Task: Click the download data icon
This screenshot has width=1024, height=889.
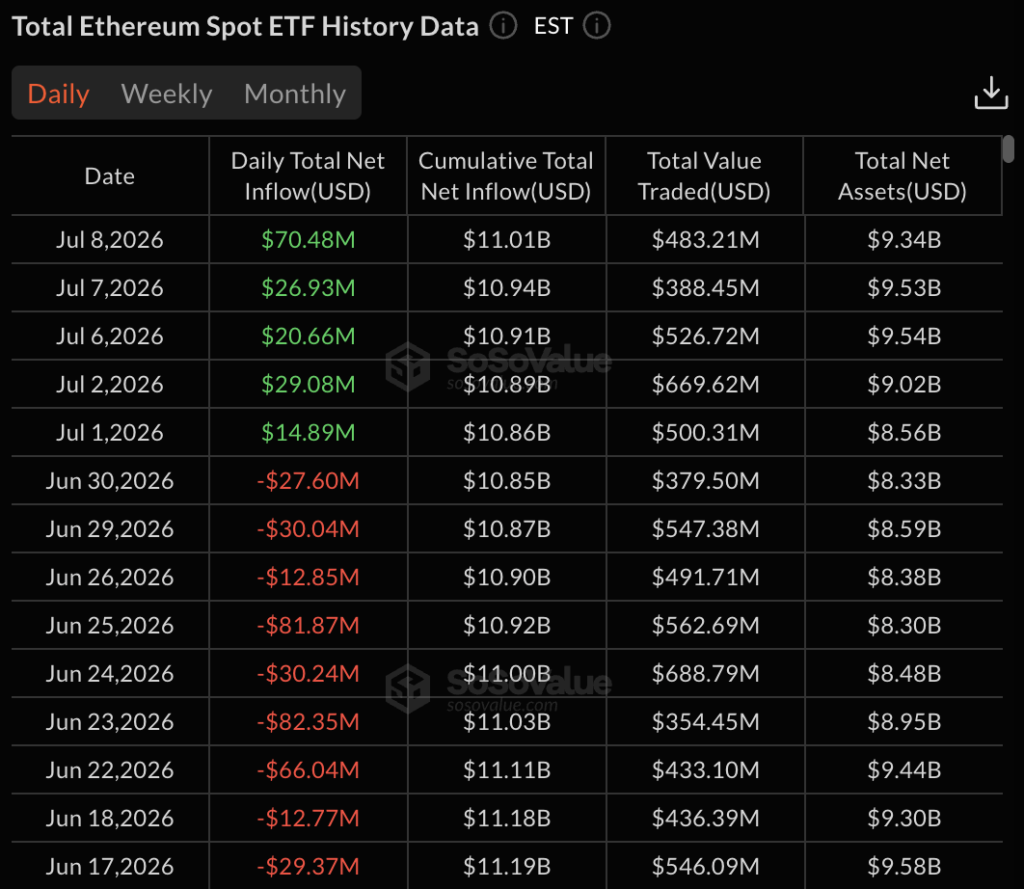Action: [991, 93]
